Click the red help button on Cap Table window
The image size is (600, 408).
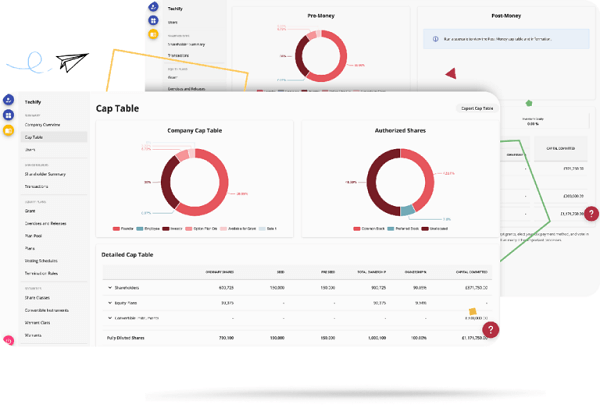pos(491,330)
